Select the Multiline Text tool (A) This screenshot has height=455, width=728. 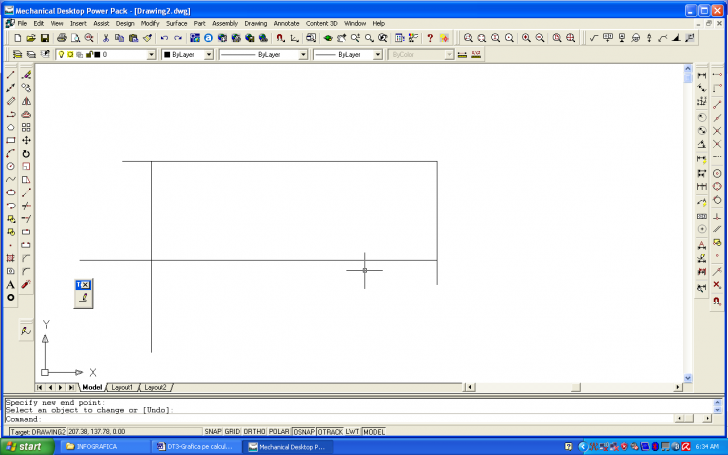11,285
